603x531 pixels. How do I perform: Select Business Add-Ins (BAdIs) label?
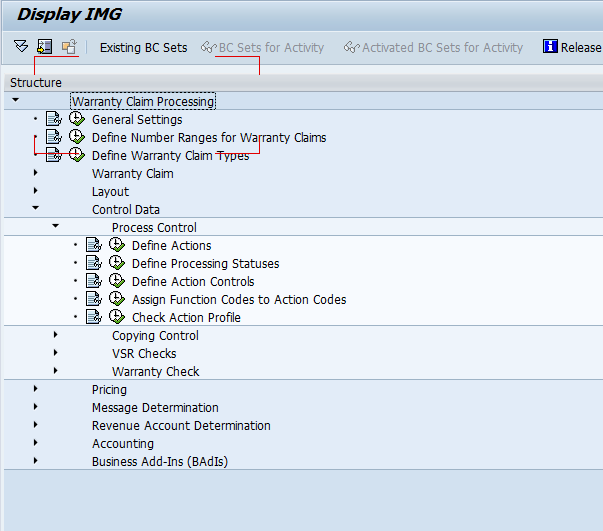[160, 462]
